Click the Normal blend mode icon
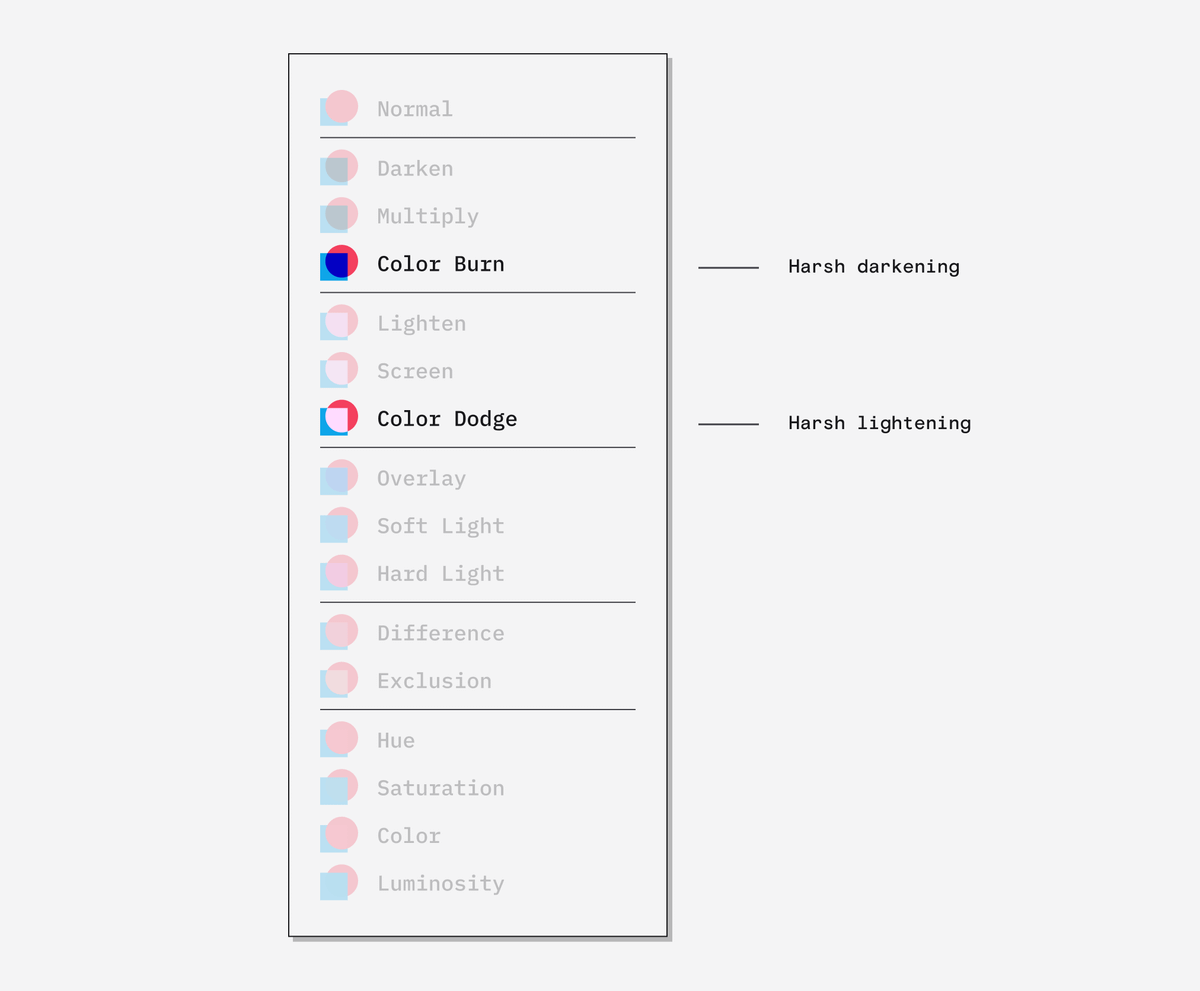The height and width of the screenshot is (991, 1200). [x=338, y=108]
